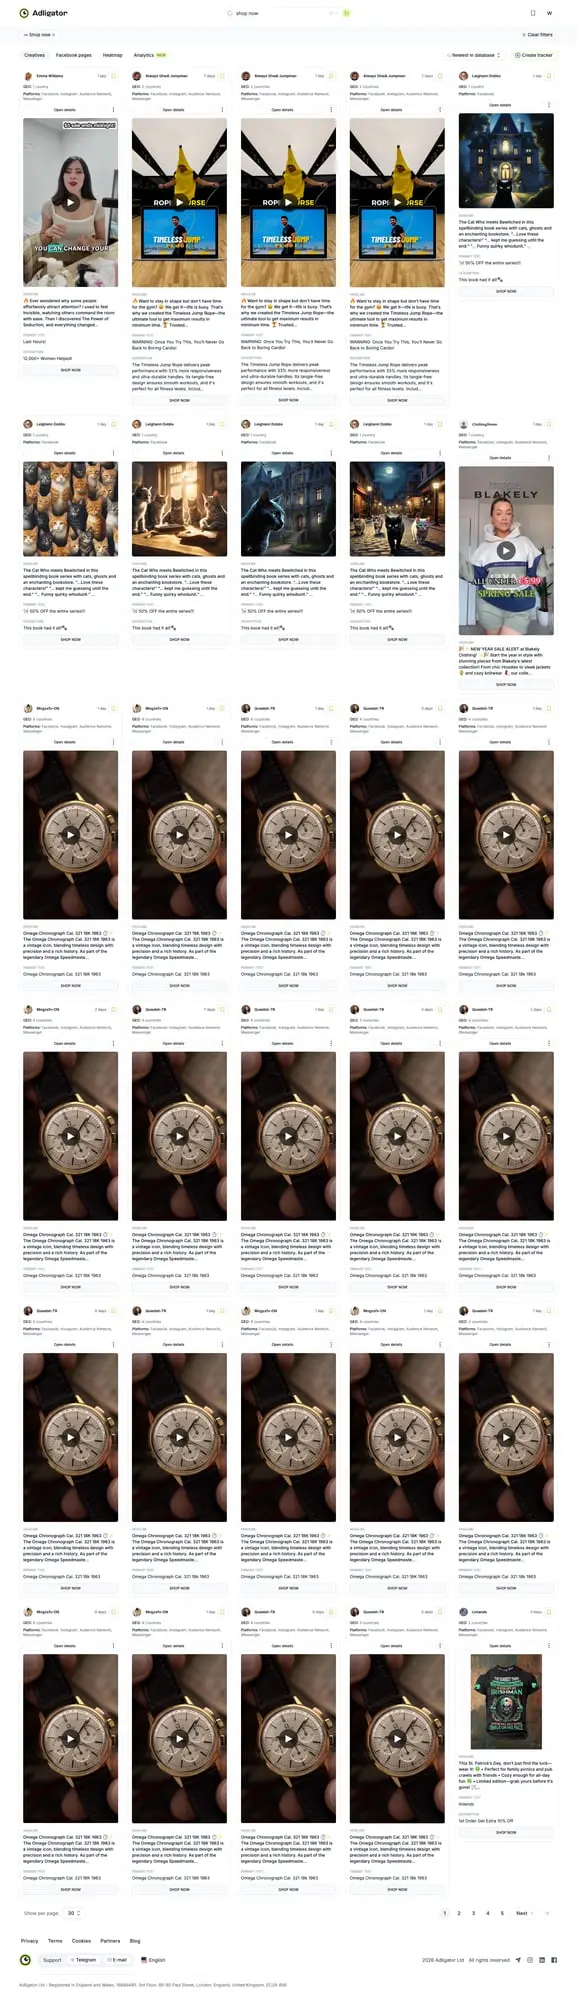The width and height of the screenshot is (577, 2000).
Task: Open three-dot menu on Emma Williams card
Action: 113,110
